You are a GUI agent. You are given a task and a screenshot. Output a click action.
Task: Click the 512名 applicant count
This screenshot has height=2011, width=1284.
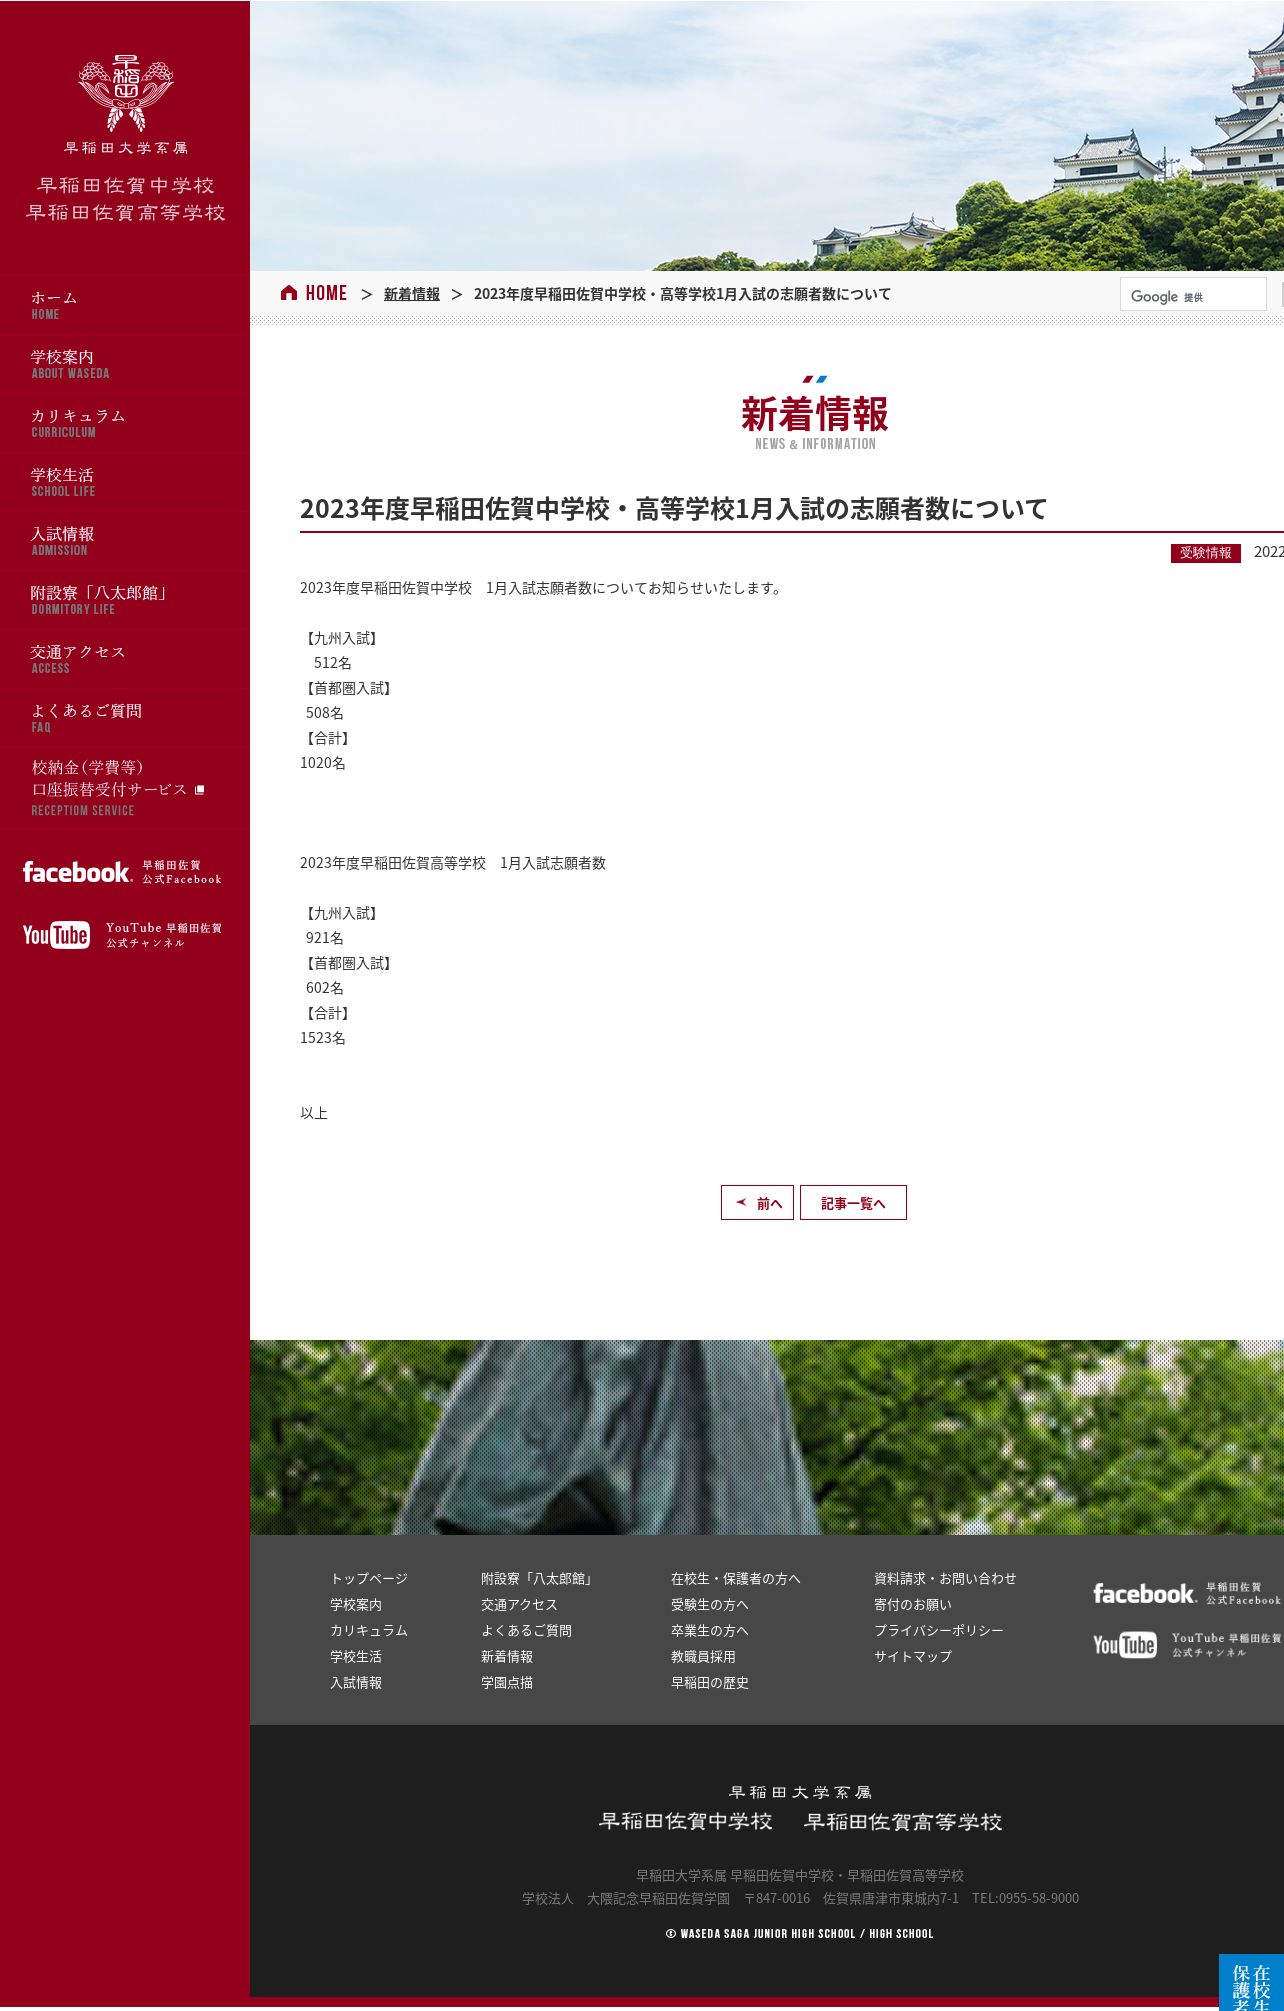[333, 663]
